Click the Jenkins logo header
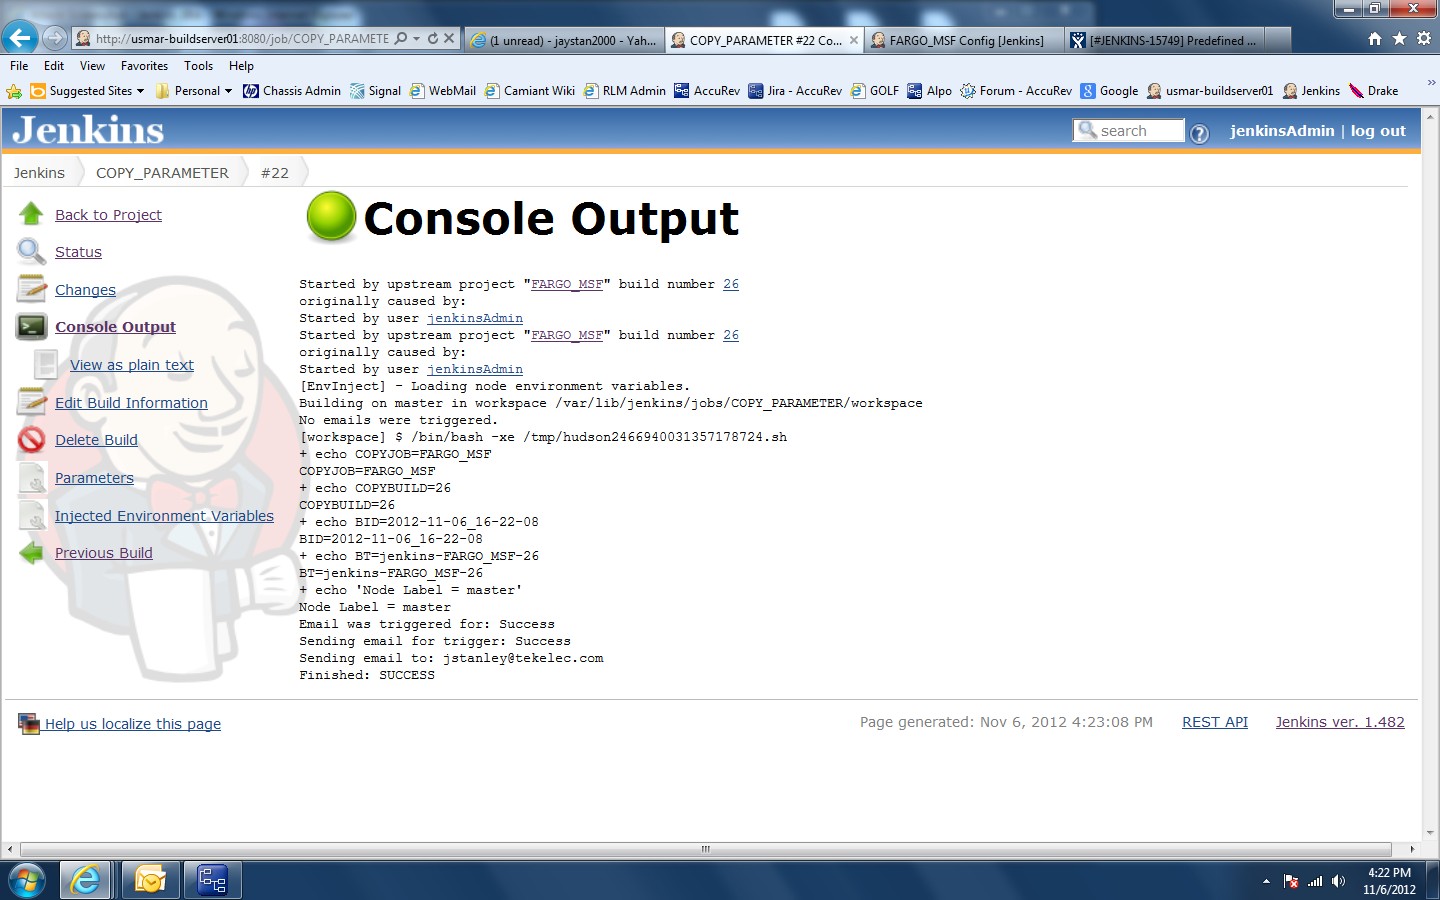This screenshot has height=900, width=1440. pyautogui.click(x=88, y=131)
